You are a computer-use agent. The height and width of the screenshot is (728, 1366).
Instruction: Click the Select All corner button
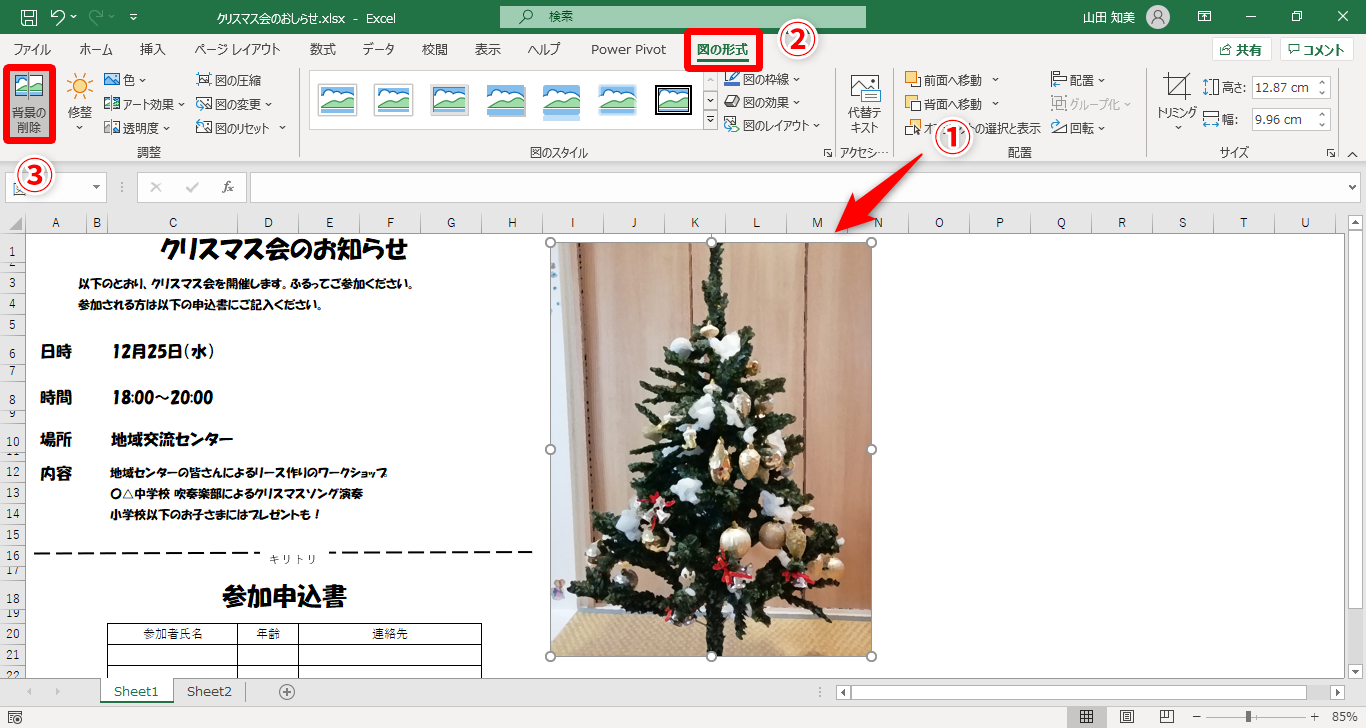pos(15,223)
